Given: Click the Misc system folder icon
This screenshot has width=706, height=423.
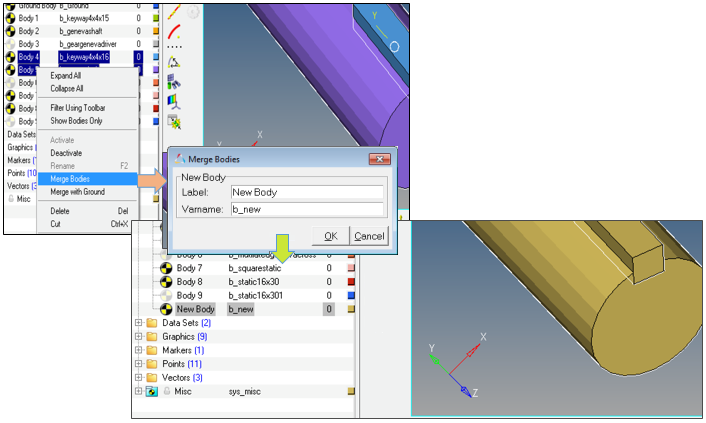Looking at the screenshot, I should click(152, 391).
